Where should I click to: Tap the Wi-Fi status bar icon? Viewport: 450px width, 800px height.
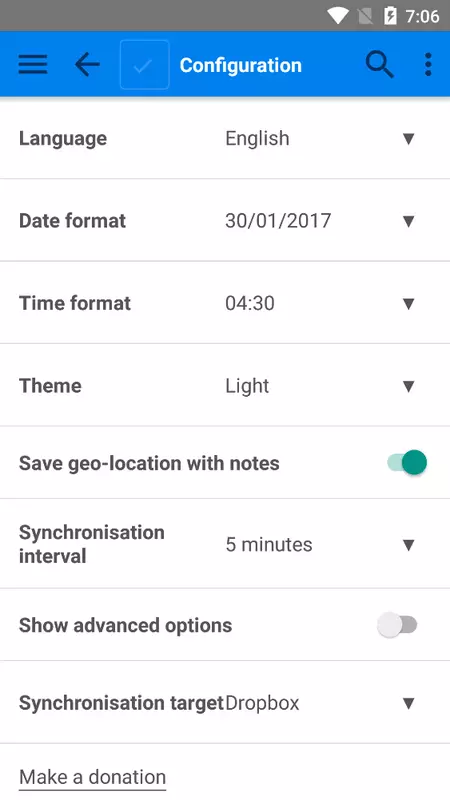(337, 16)
